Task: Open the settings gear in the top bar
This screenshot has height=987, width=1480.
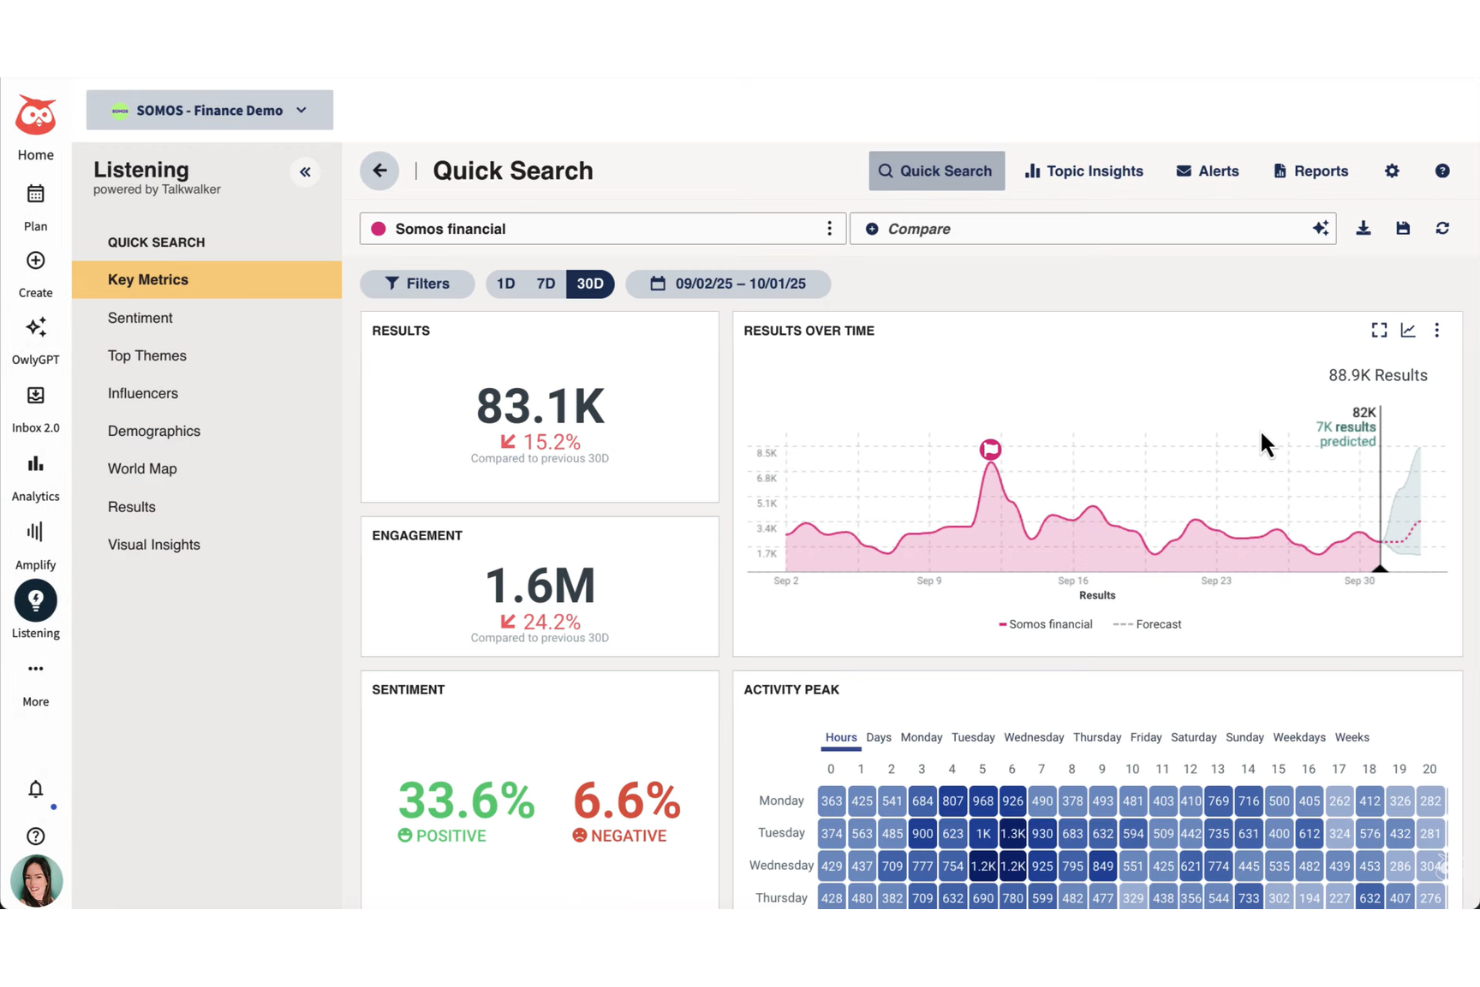Action: (1392, 171)
